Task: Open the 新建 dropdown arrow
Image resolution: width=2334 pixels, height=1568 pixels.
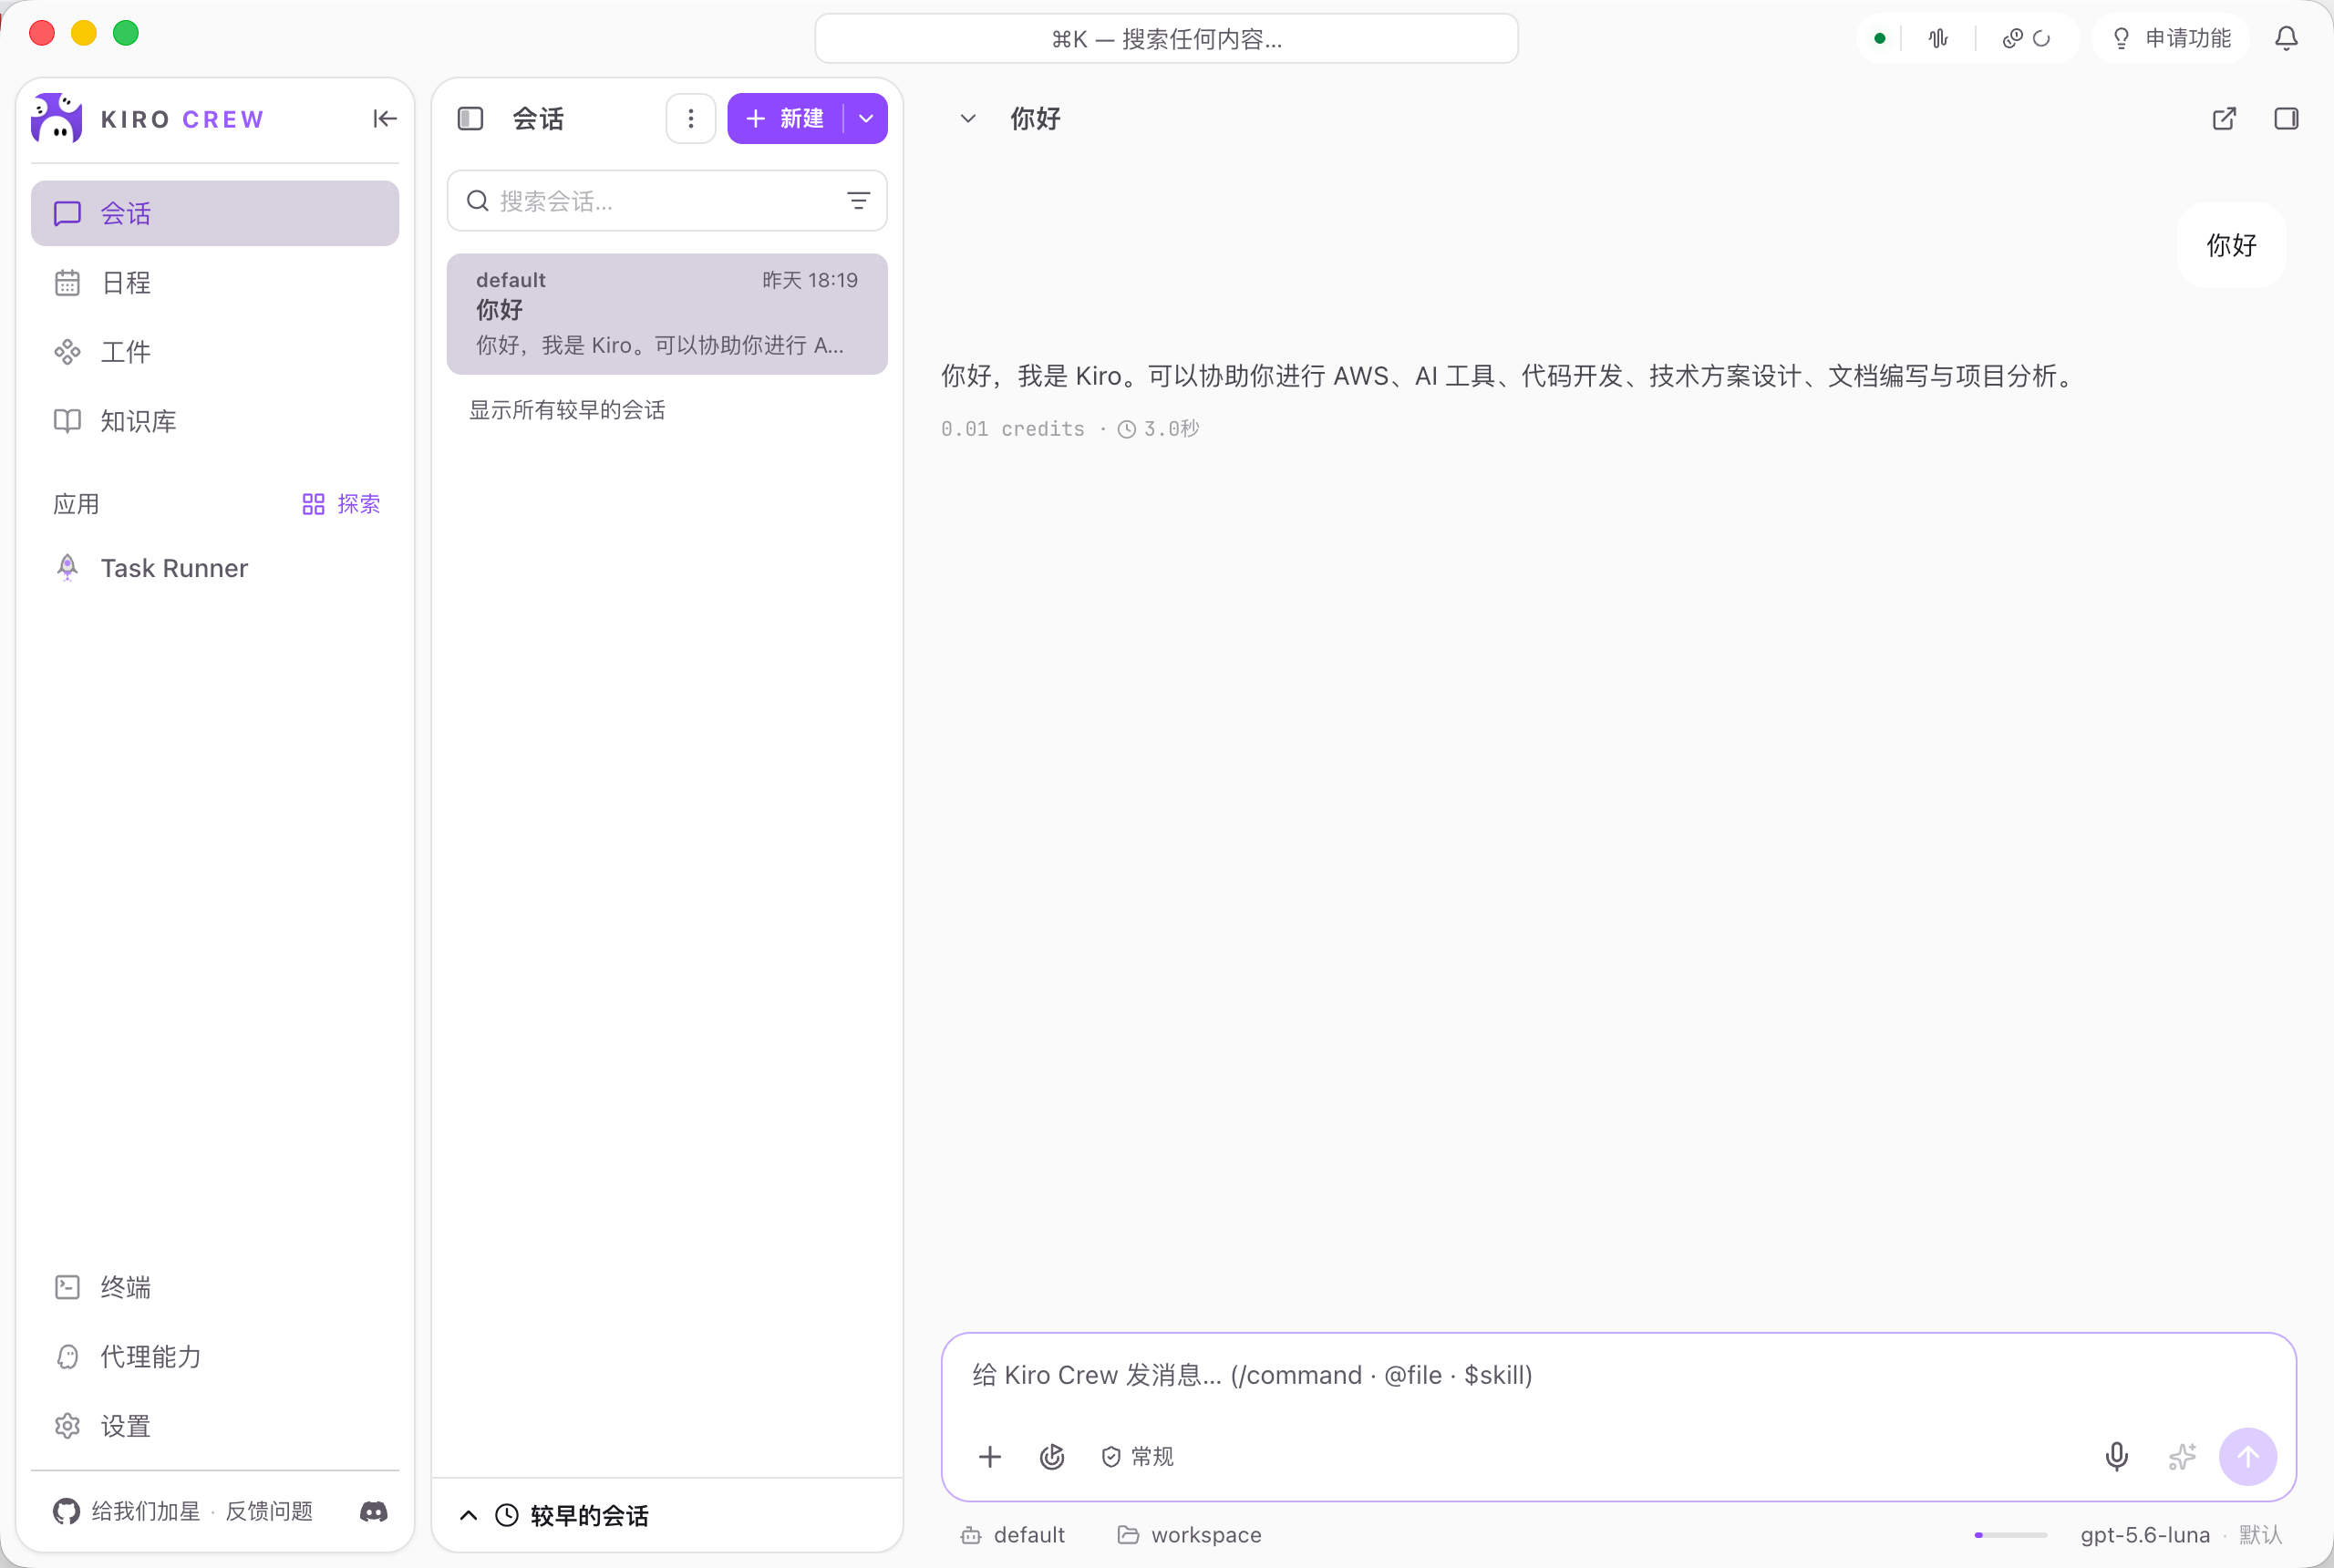Action: [866, 119]
